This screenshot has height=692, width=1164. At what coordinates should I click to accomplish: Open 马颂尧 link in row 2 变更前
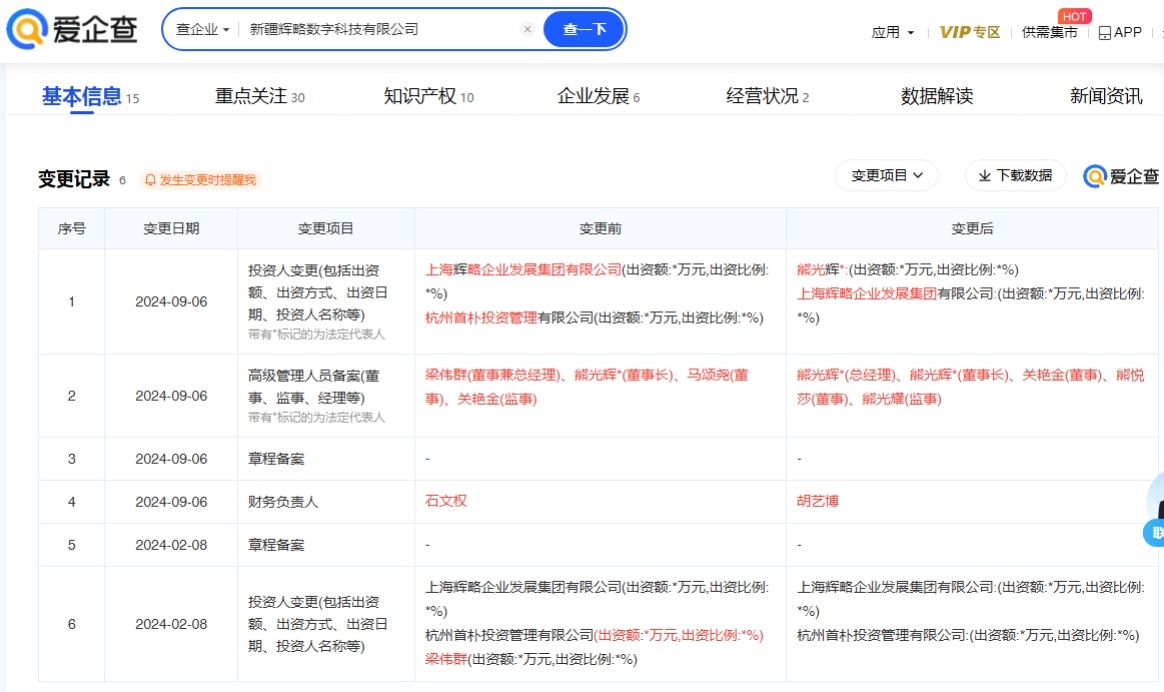pos(707,375)
